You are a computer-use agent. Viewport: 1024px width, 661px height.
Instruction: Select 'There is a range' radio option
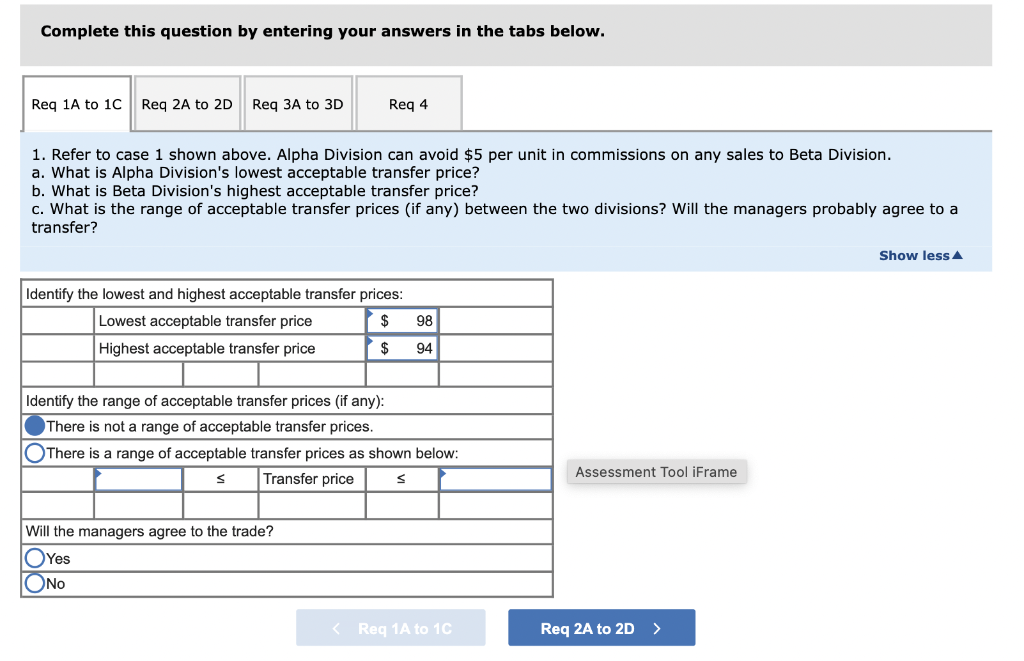(x=35, y=453)
